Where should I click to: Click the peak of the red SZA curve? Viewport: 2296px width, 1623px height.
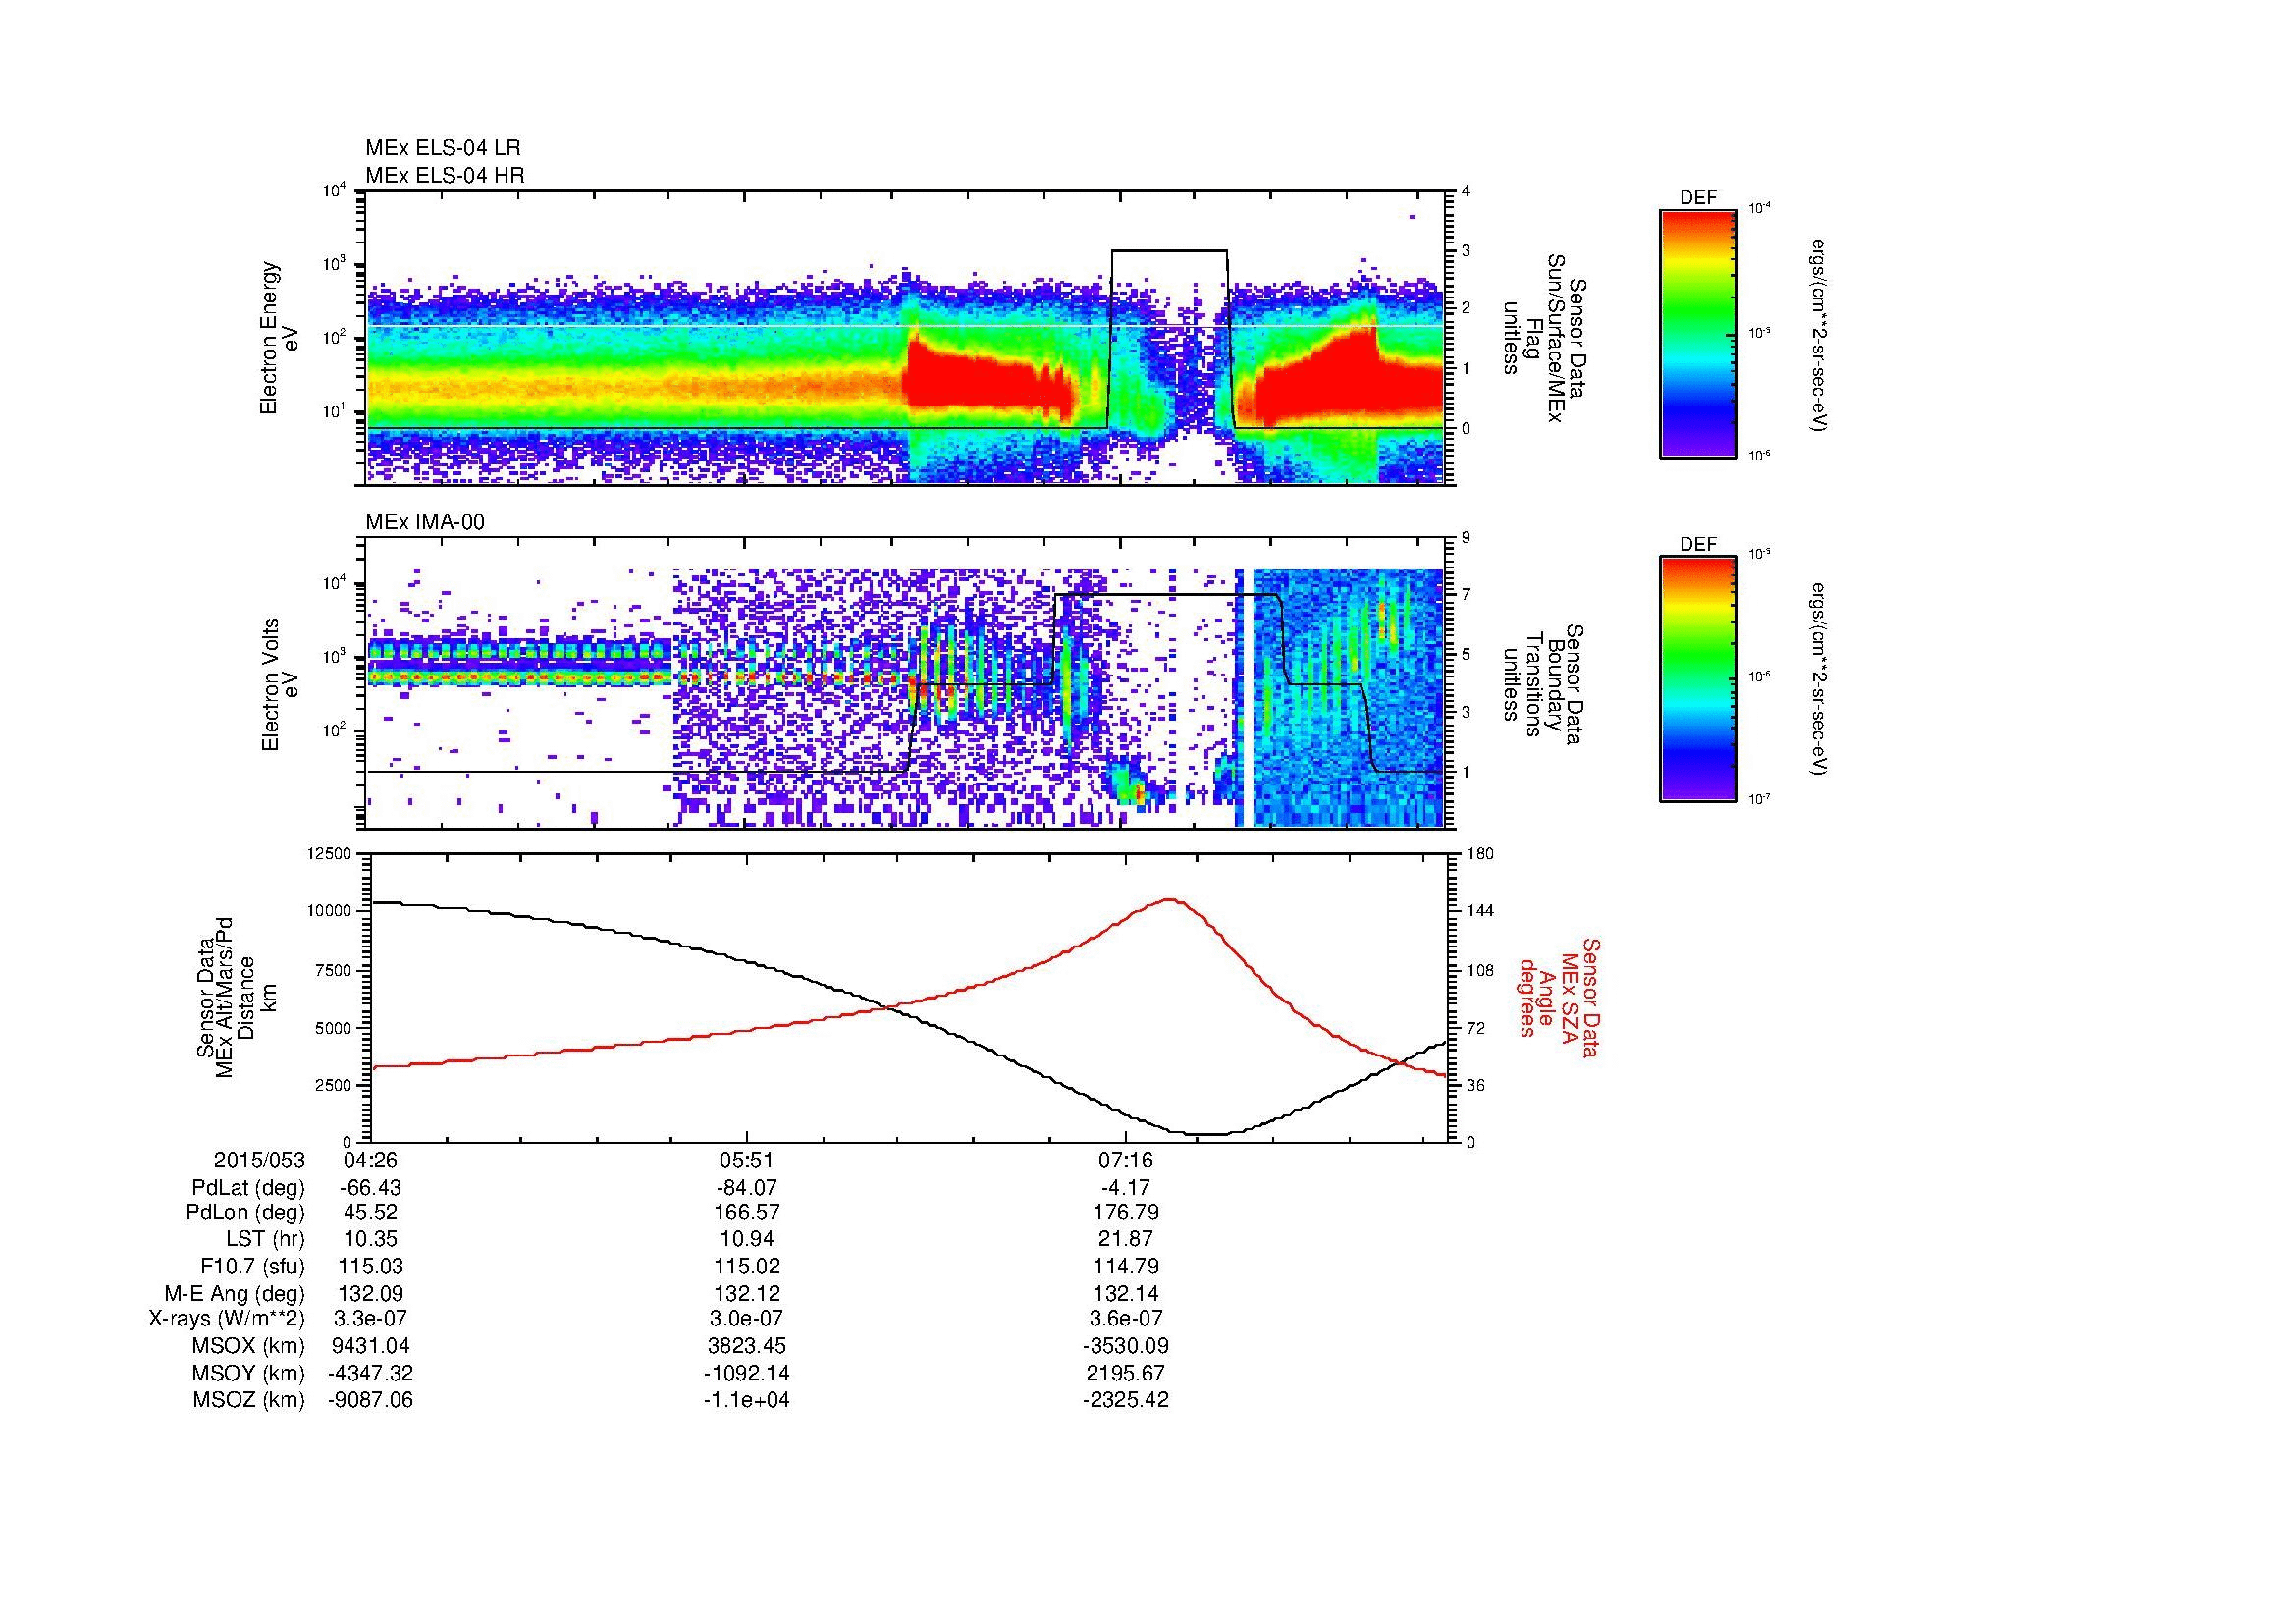coord(1170,899)
